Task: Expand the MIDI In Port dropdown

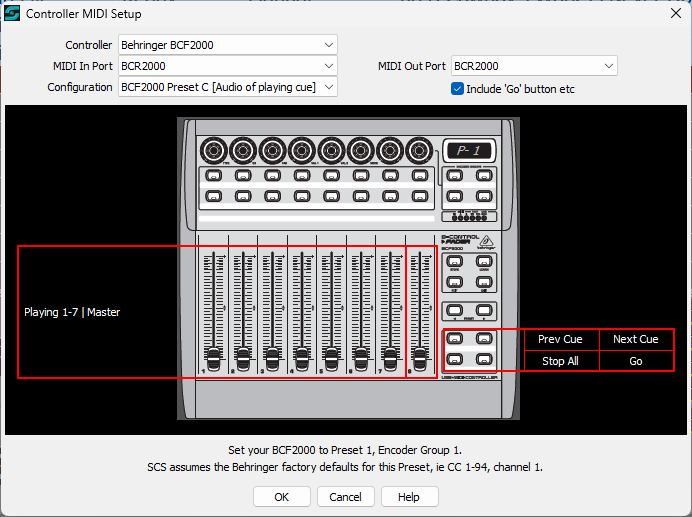Action: click(228, 66)
